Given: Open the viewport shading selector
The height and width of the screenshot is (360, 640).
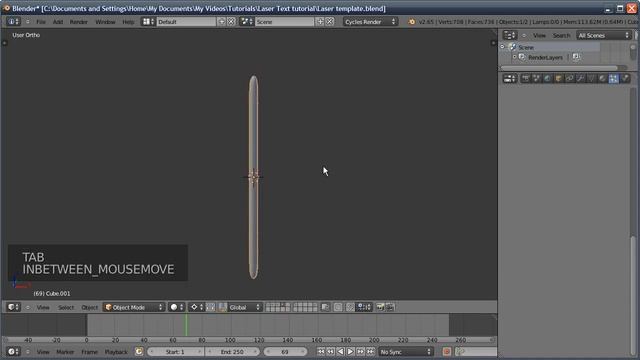Looking at the screenshot, I should pos(177,307).
